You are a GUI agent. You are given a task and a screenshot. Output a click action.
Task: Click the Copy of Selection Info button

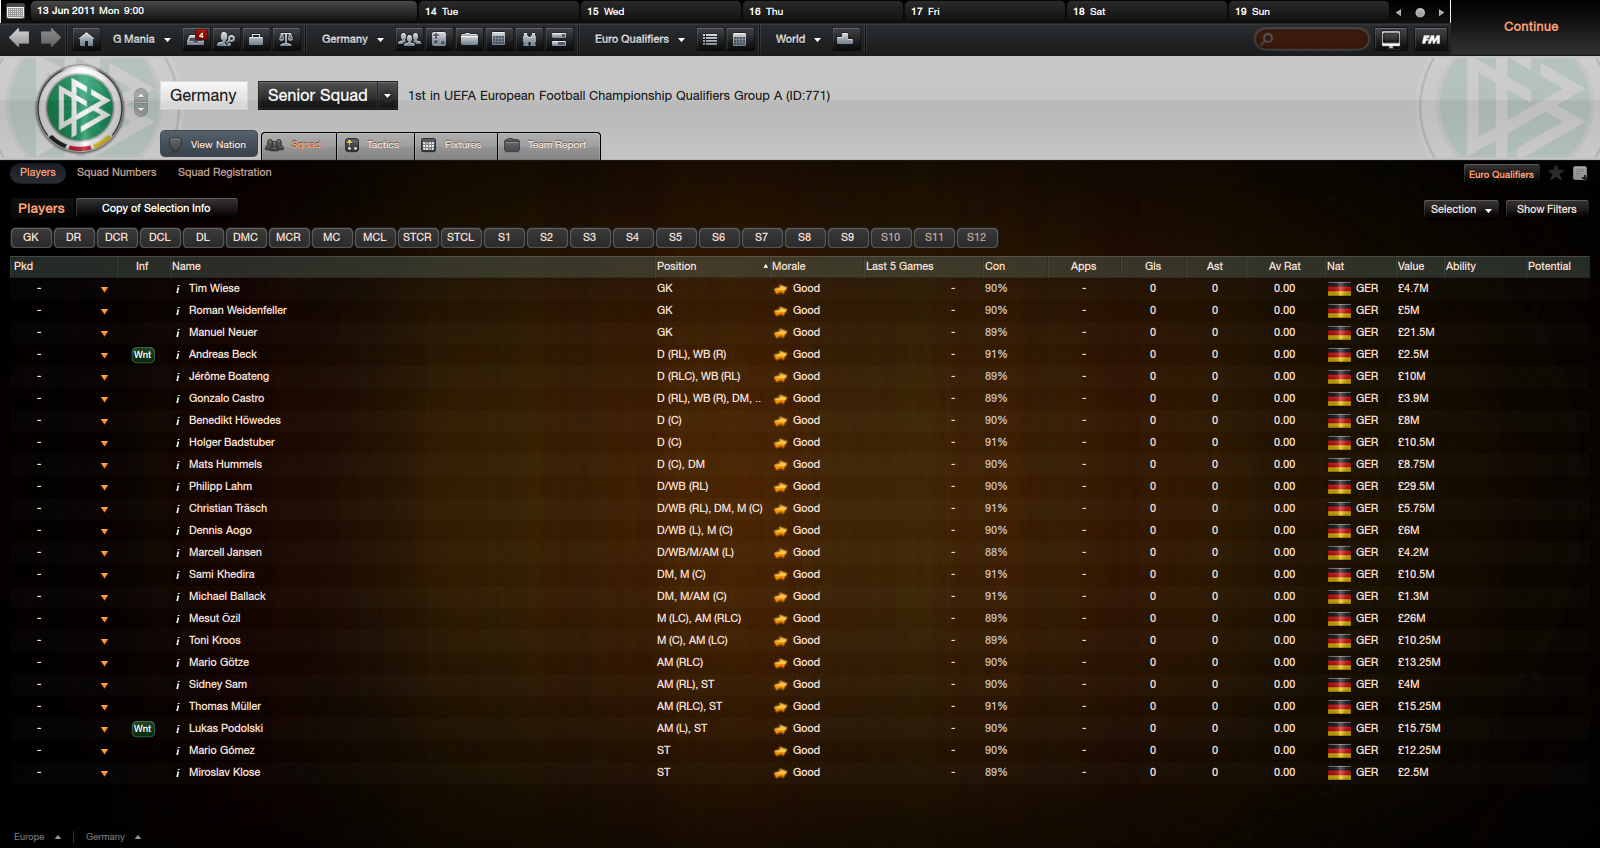(156, 208)
